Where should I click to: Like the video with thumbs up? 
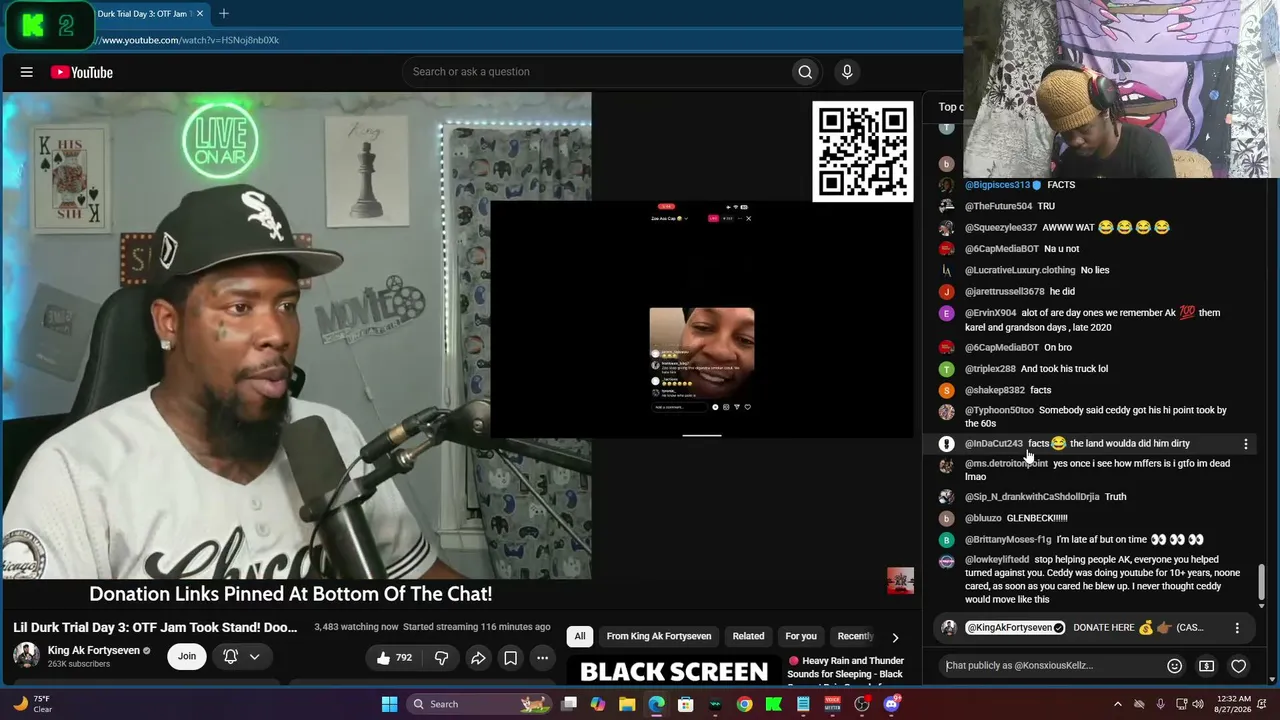point(393,658)
